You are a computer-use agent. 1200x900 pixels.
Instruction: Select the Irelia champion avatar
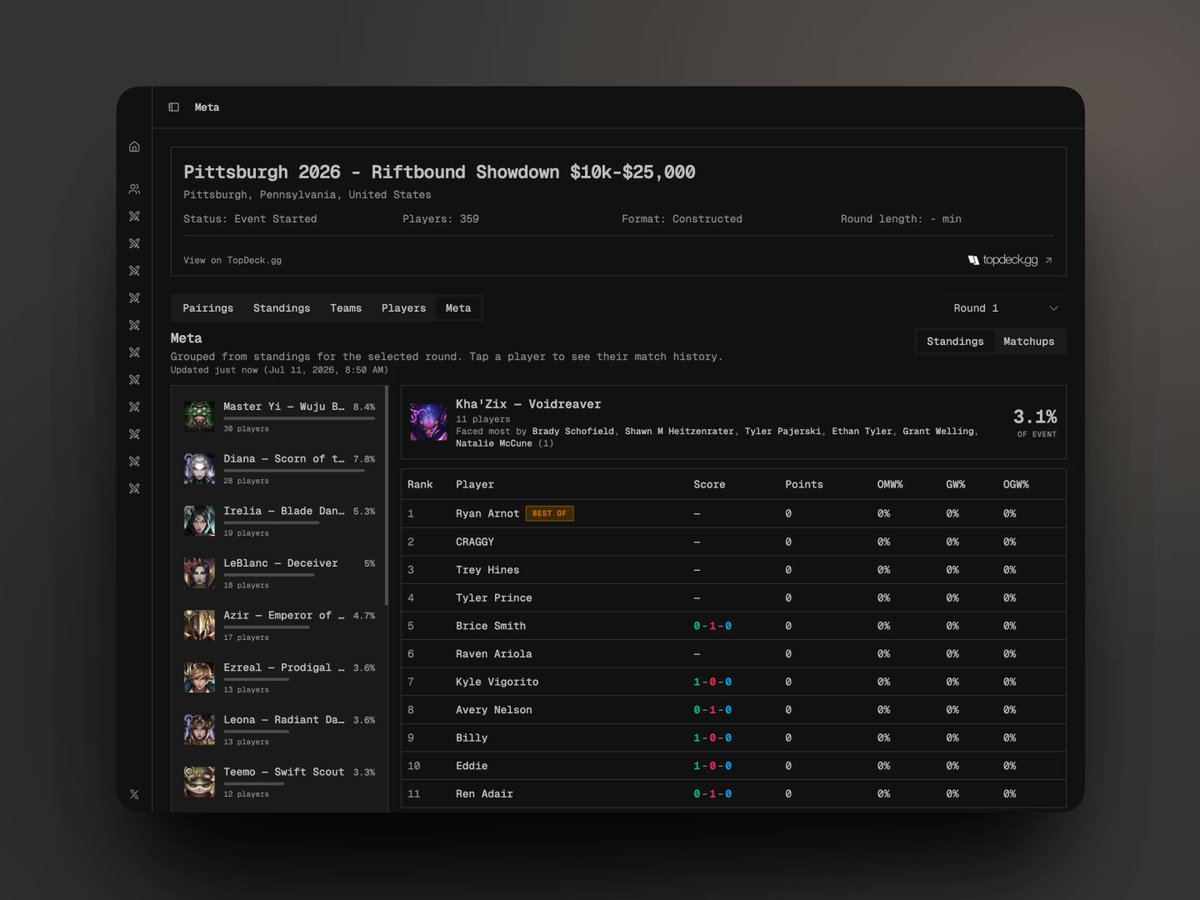click(x=199, y=520)
